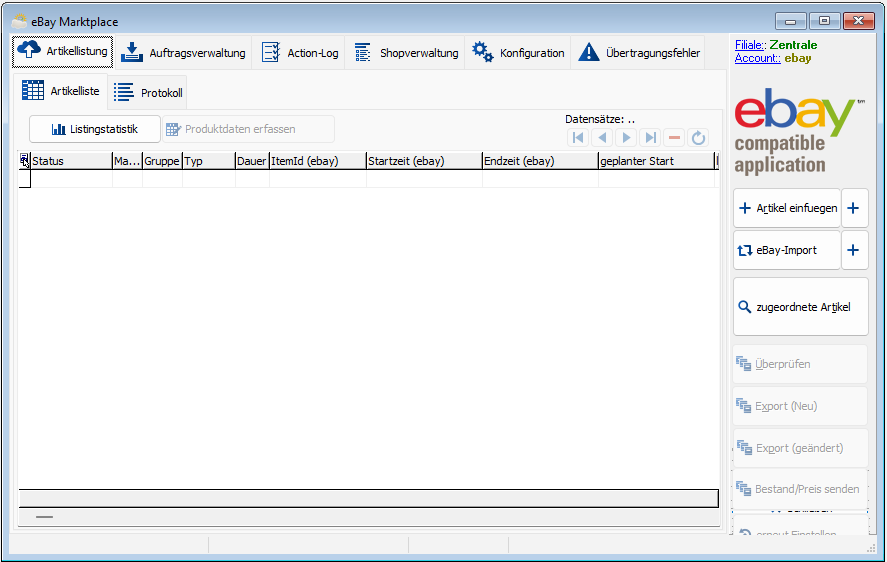Viewport: 887px width, 562px height.
Task: Click the empty first row Status cell
Action: point(71,179)
